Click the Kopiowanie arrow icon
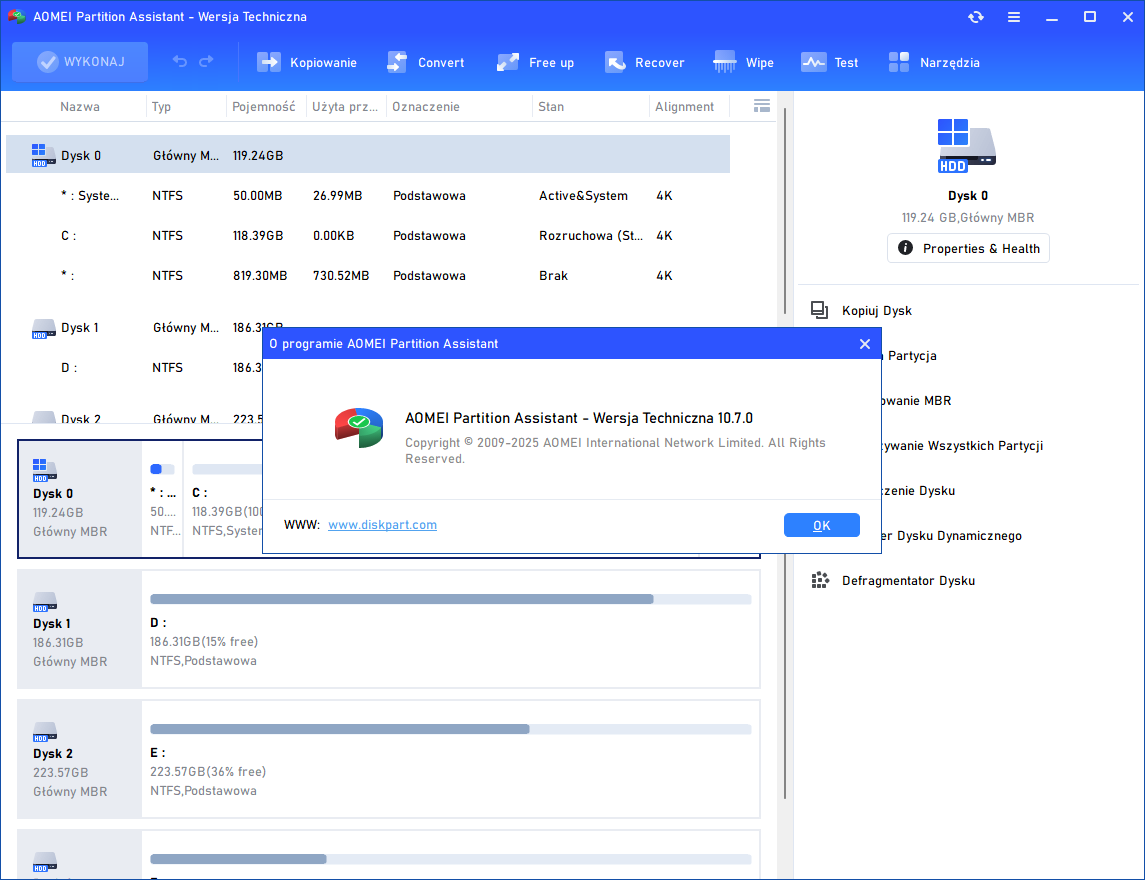 click(x=269, y=62)
